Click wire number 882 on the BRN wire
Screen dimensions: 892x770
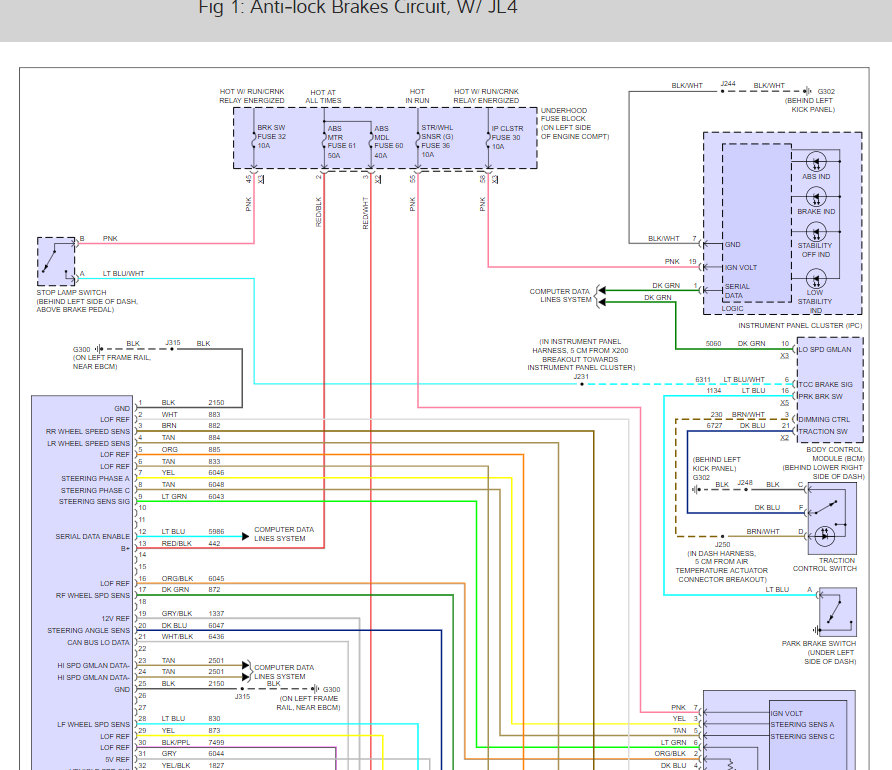tap(214, 425)
